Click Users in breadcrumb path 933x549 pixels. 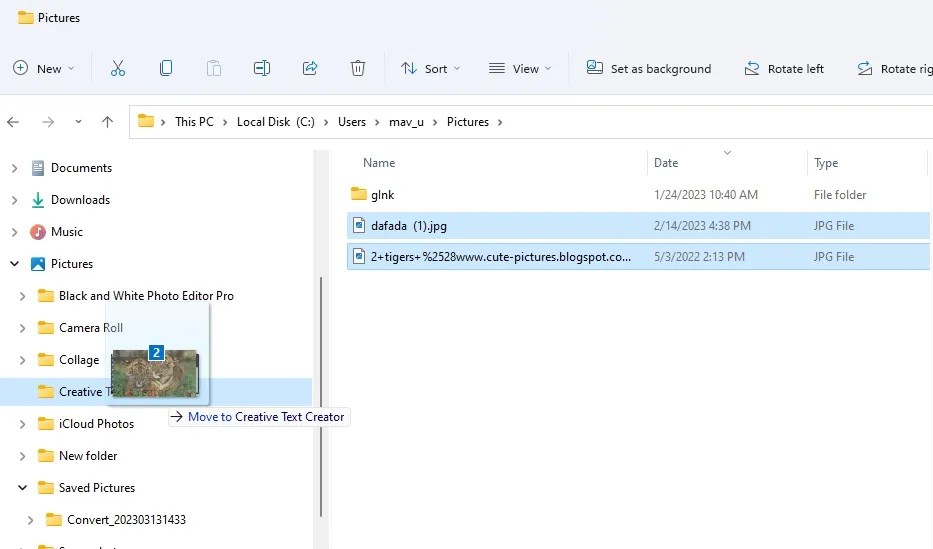coord(352,121)
